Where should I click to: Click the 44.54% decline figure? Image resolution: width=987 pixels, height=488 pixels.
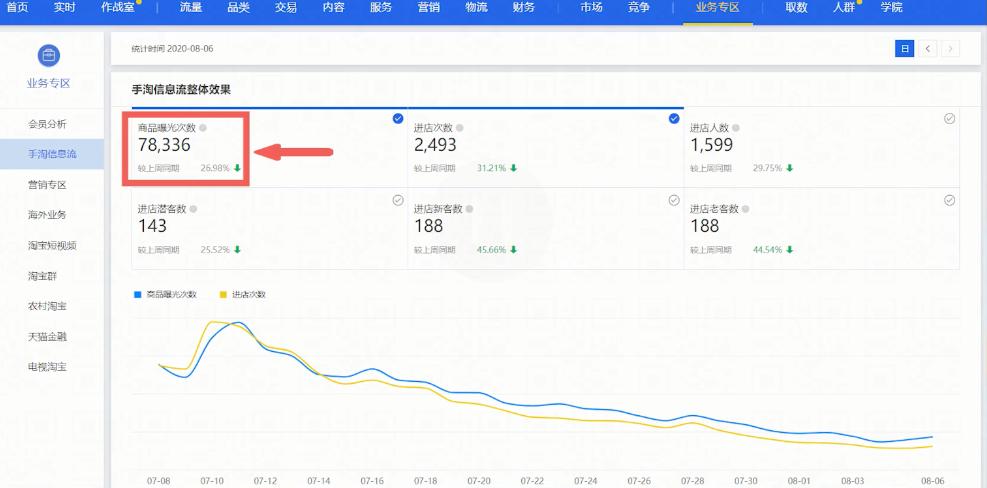(x=767, y=250)
